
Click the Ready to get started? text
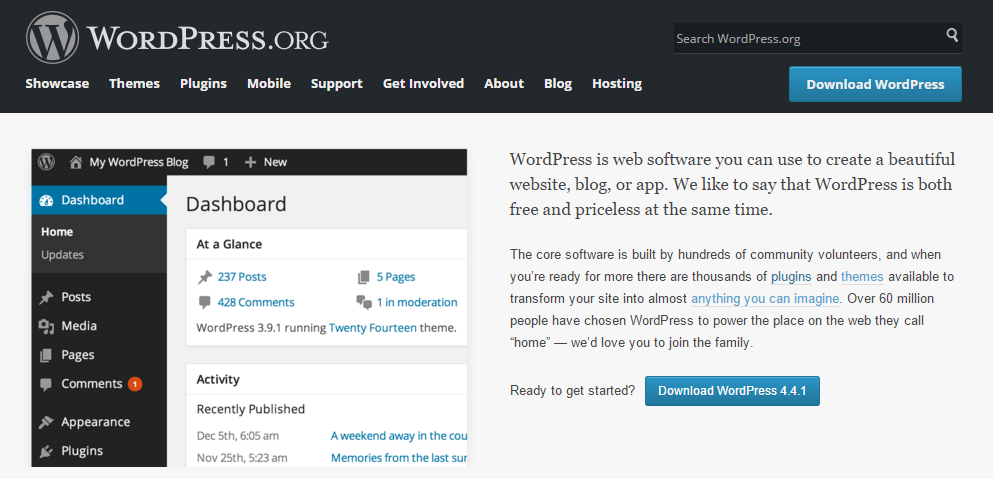[x=572, y=391]
